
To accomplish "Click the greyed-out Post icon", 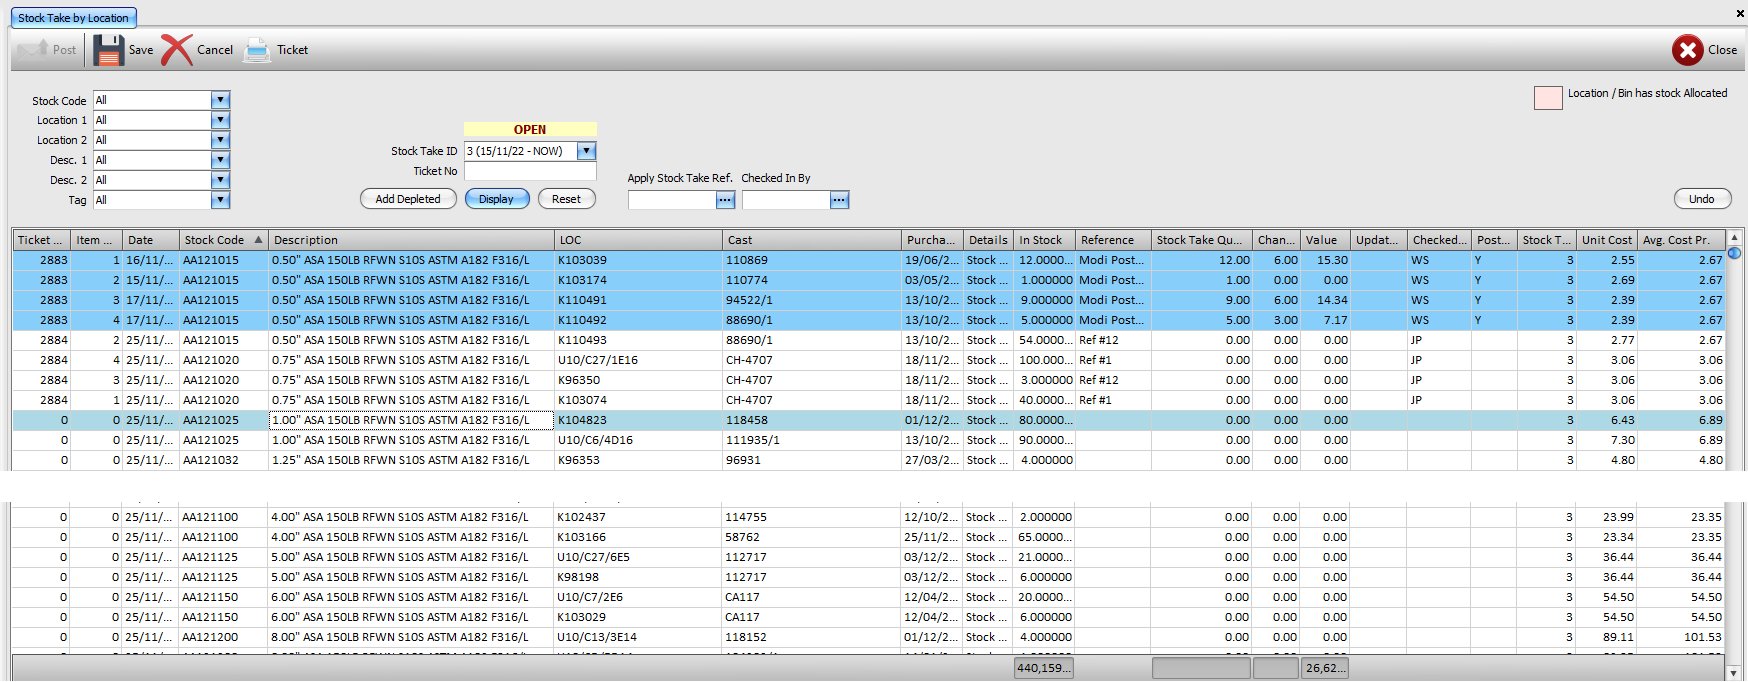I will point(32,50).
